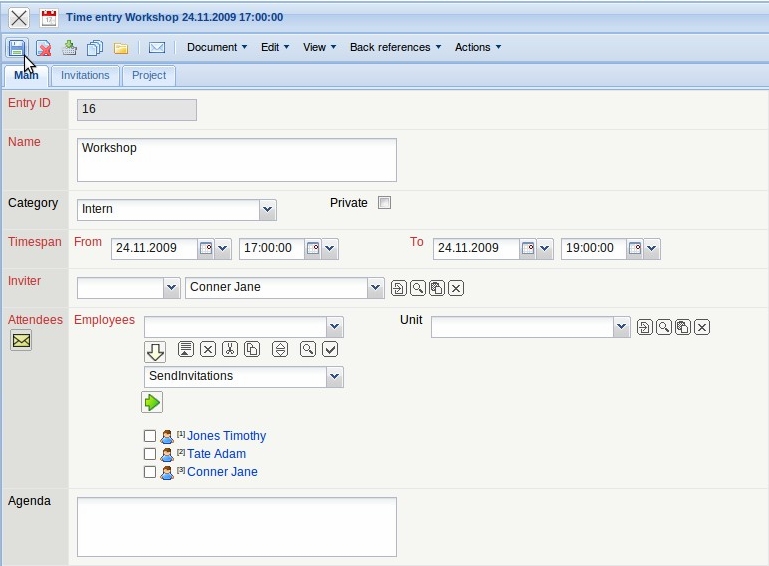Open the Conner Jane attendee link
This screenshot has width=769, height=566.
pos(222,472)
